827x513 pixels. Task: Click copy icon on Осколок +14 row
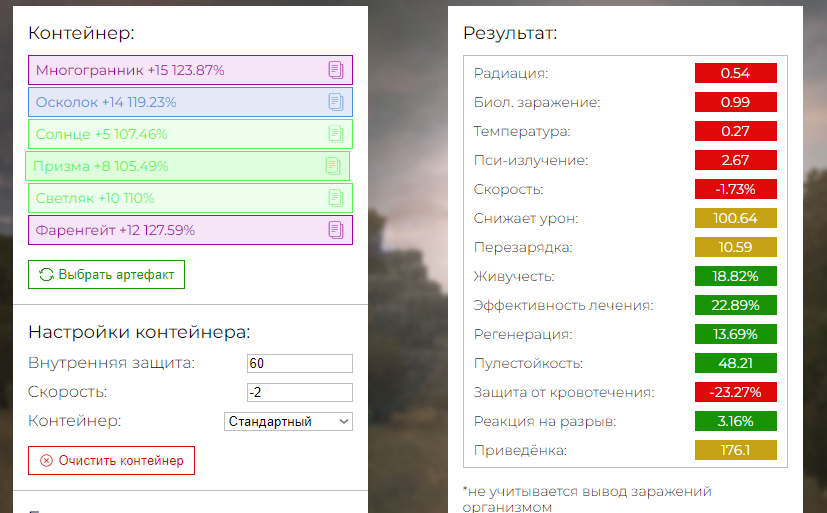[336, 102]
